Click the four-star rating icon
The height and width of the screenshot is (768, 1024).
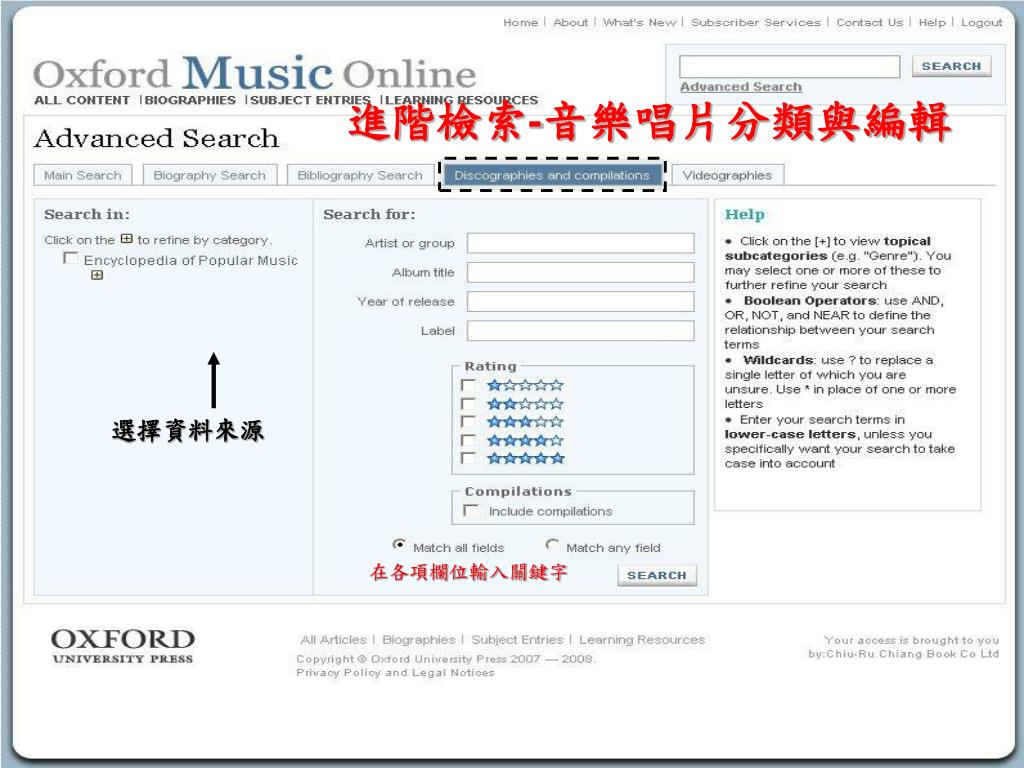[x=525, y=440]
